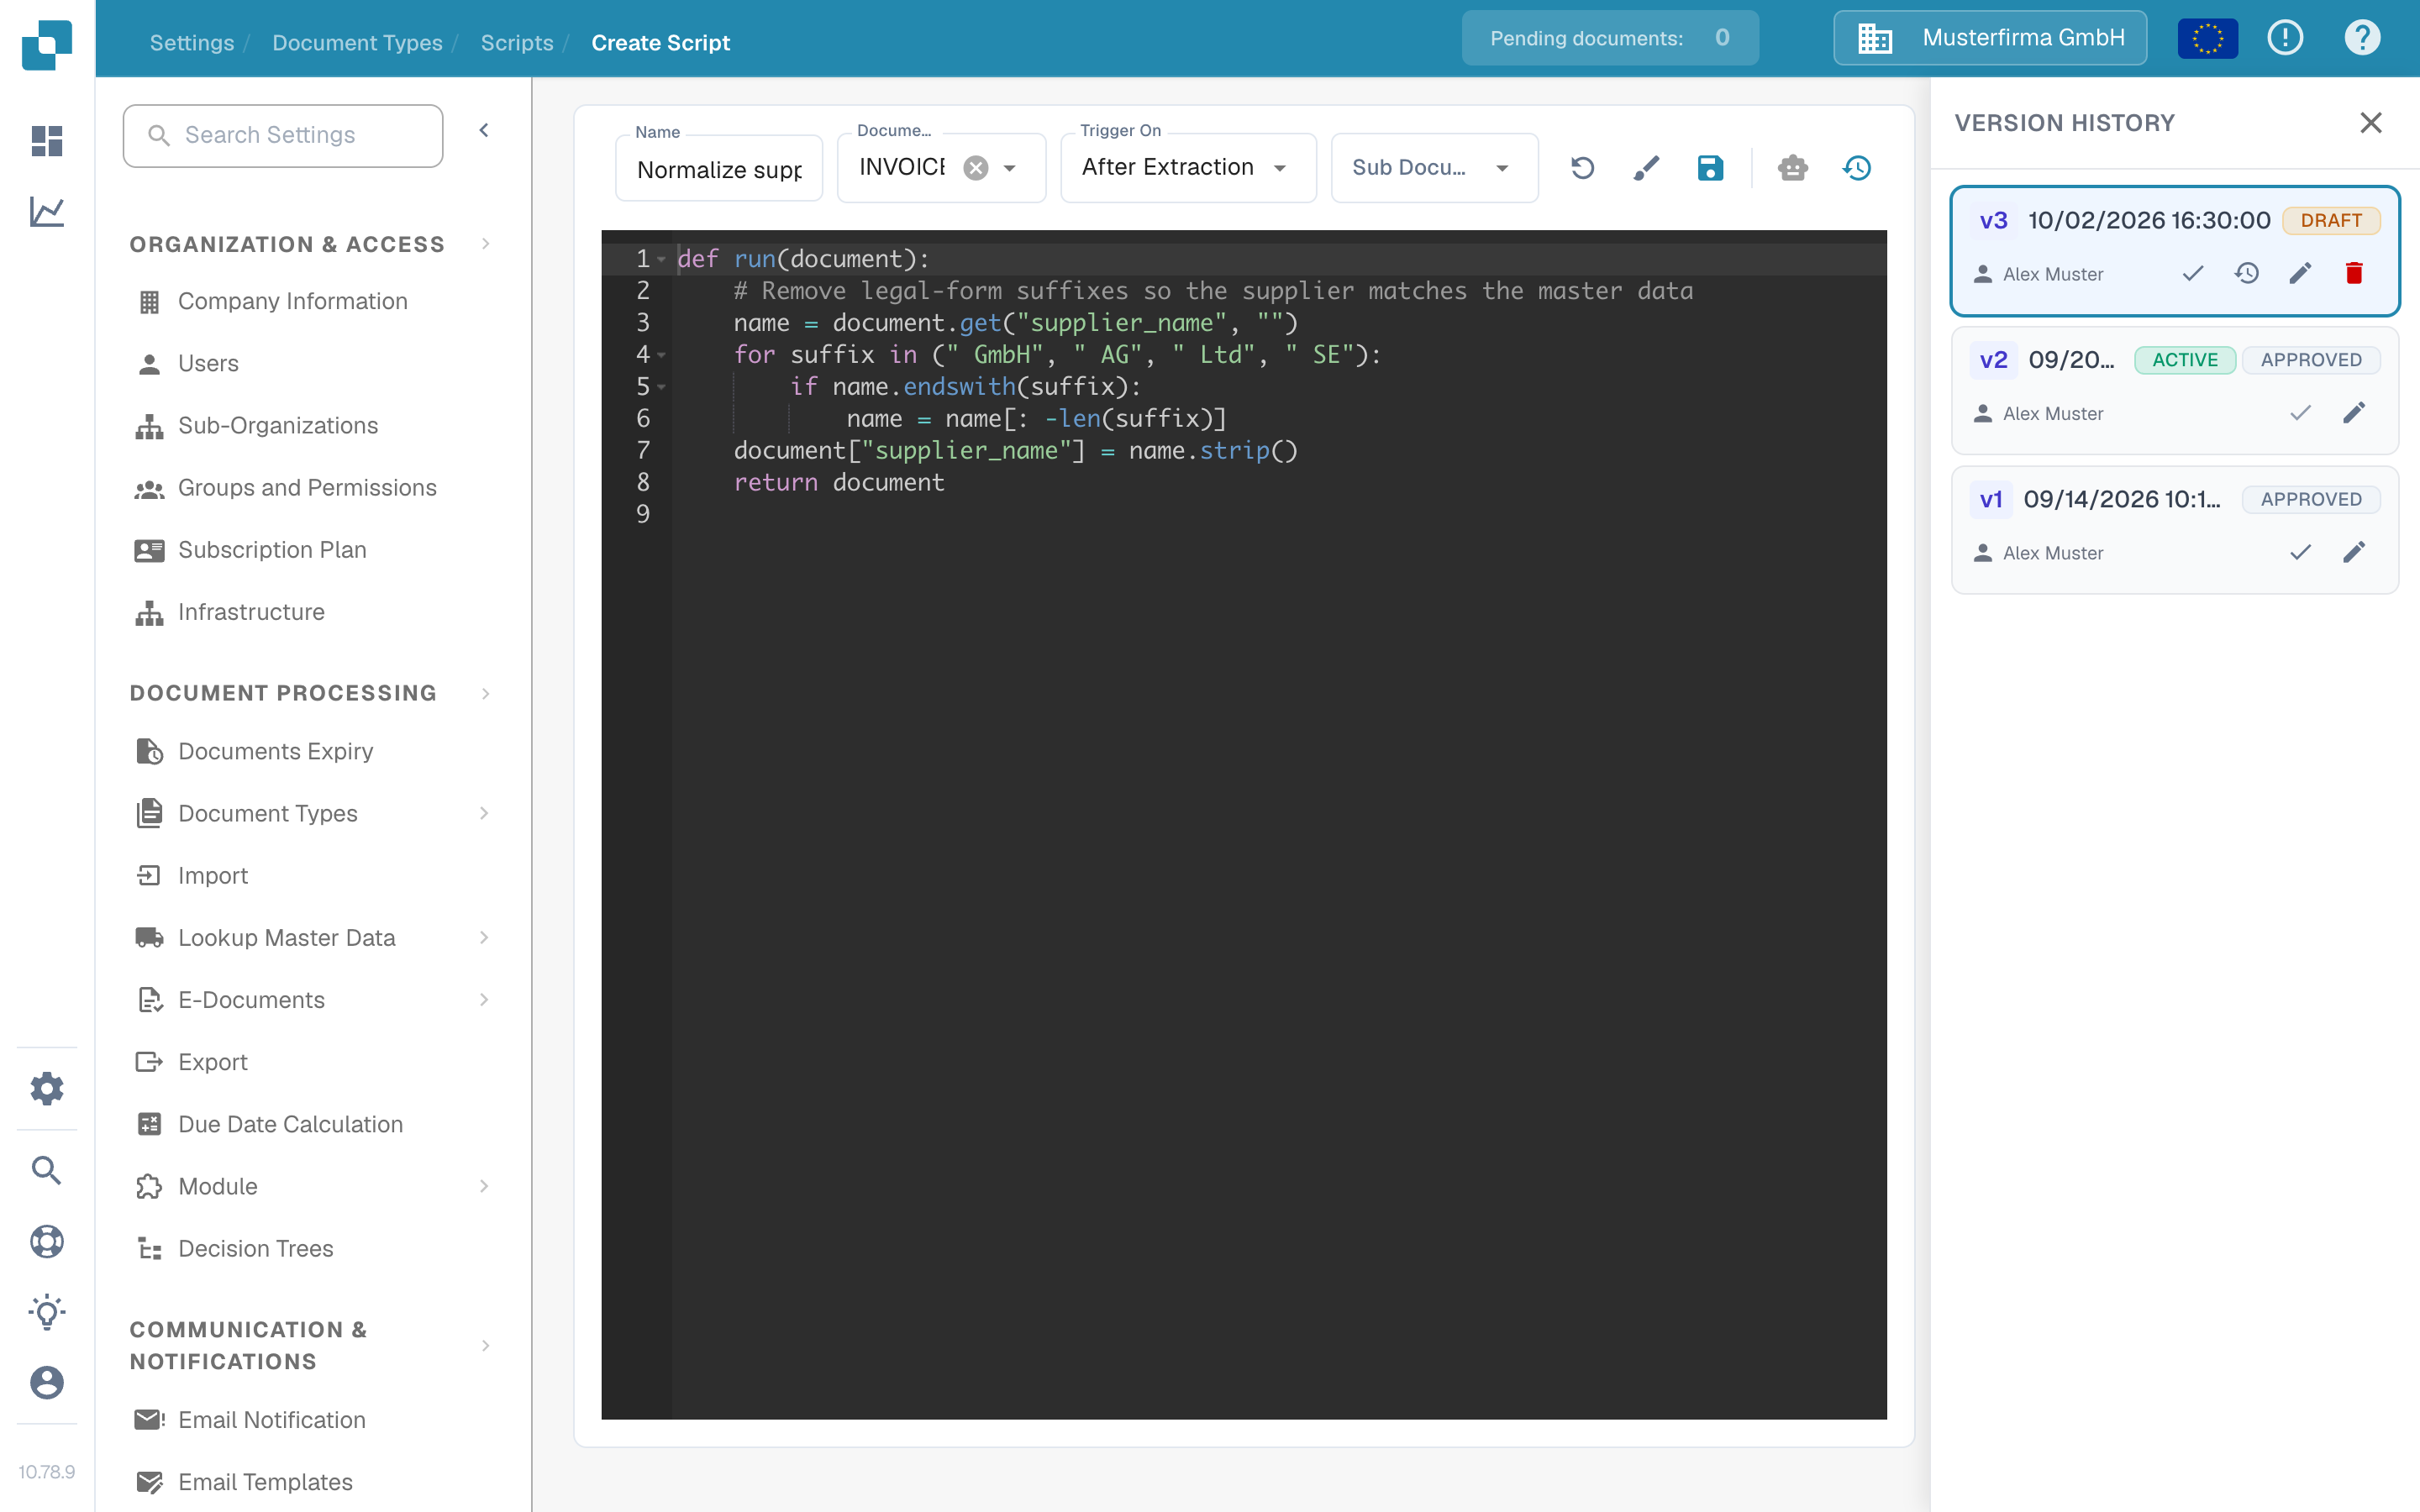Switch region via the EU flag

coord(2208,38)
